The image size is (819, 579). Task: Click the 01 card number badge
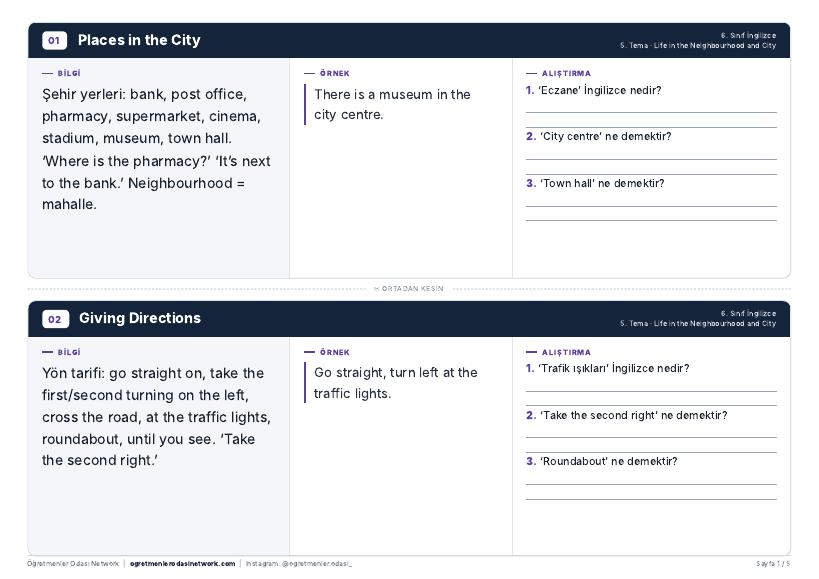54,40
